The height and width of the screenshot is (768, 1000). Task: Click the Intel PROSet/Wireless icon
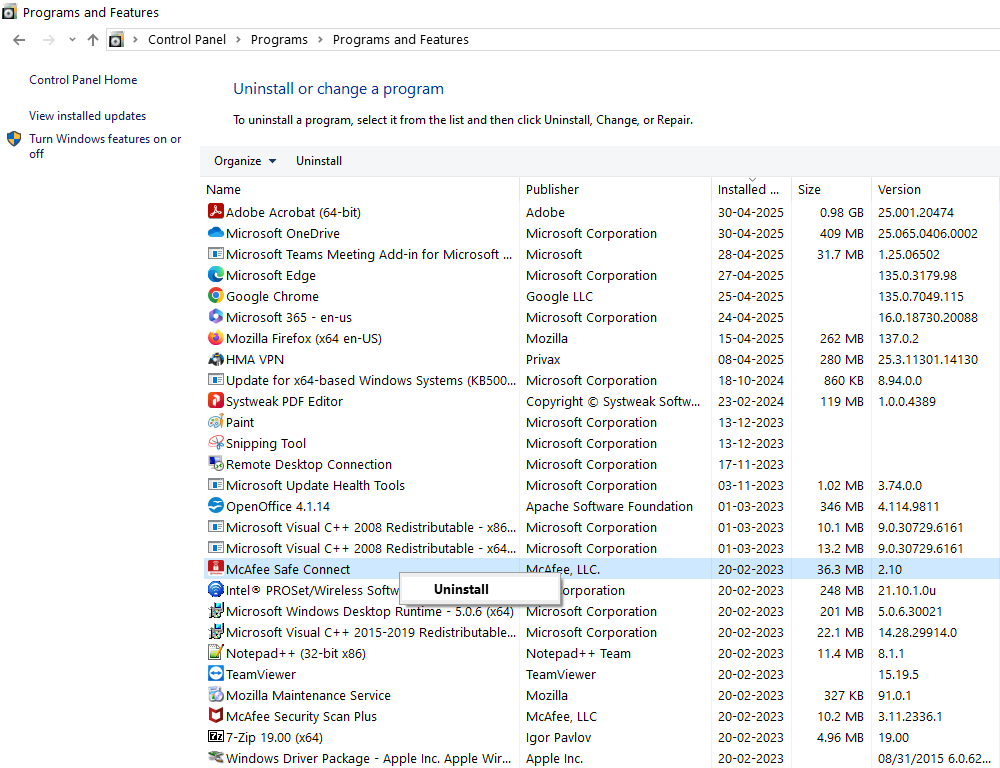click(x=216, y=589)
